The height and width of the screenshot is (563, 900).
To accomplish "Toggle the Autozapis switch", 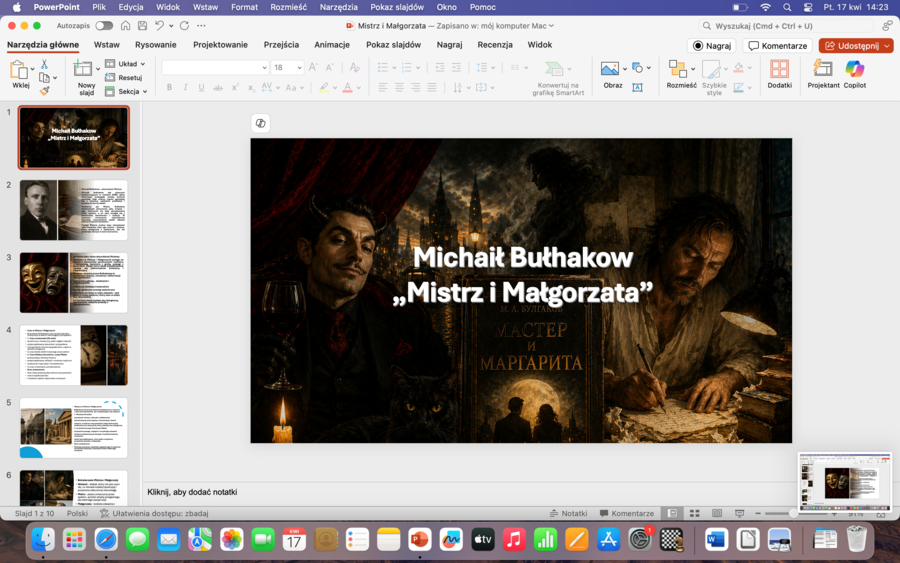I will (x=104, y=25).
